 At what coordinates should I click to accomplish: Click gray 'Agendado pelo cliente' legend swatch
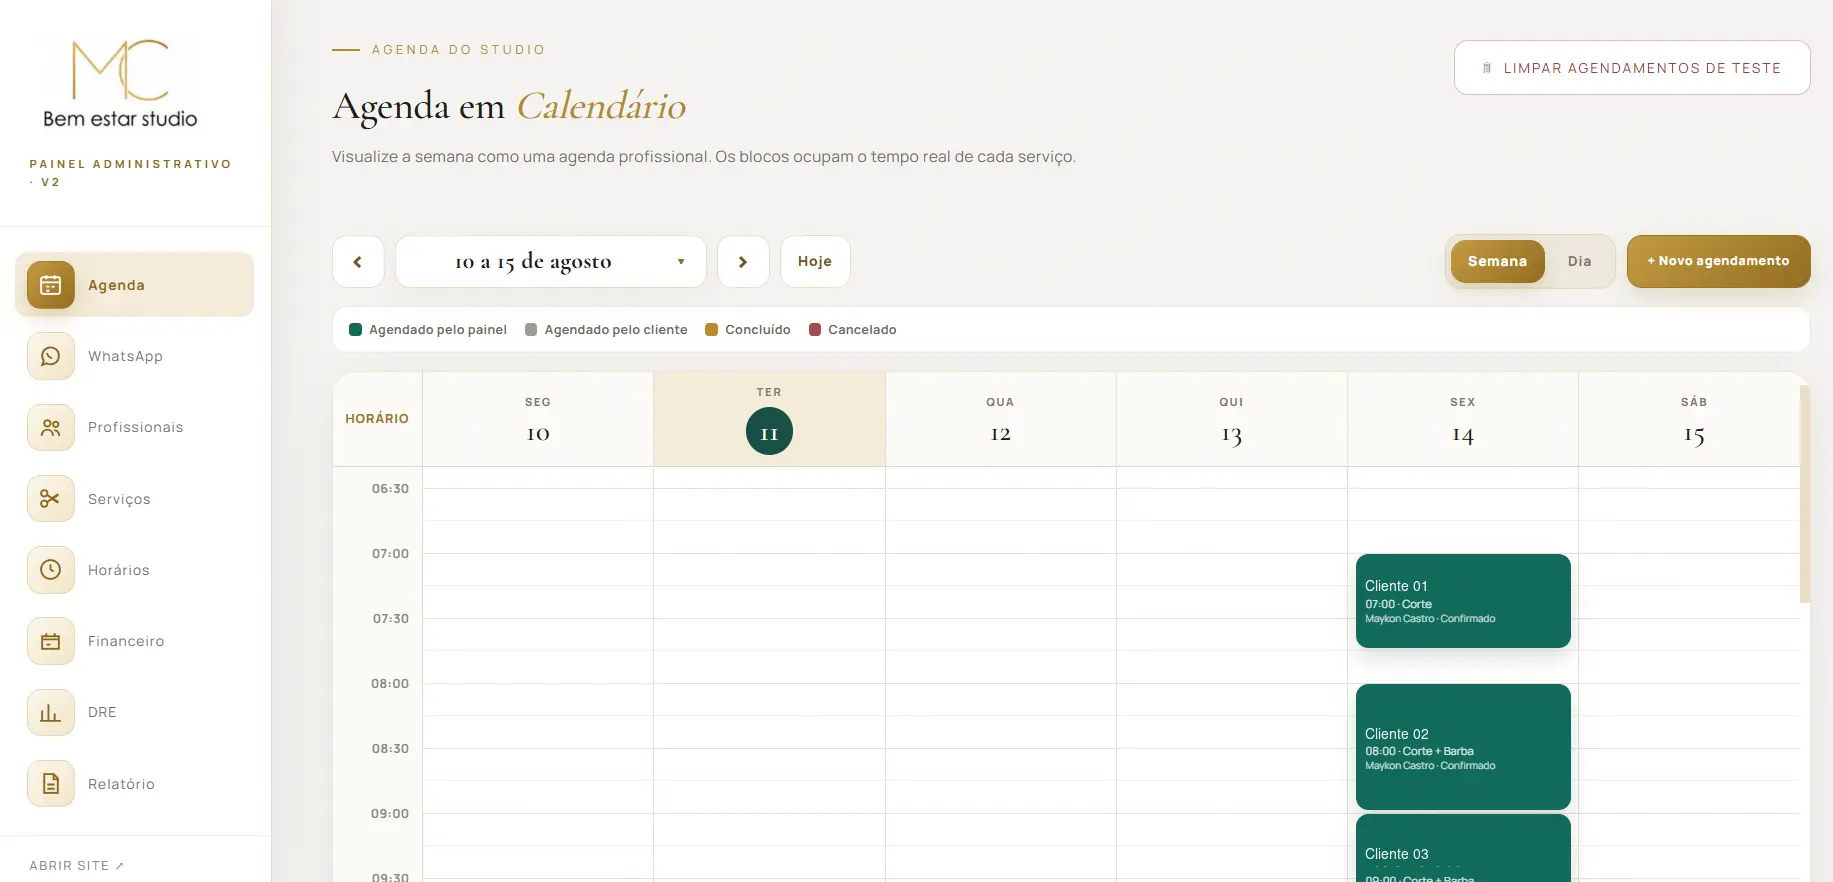(531, 330)
